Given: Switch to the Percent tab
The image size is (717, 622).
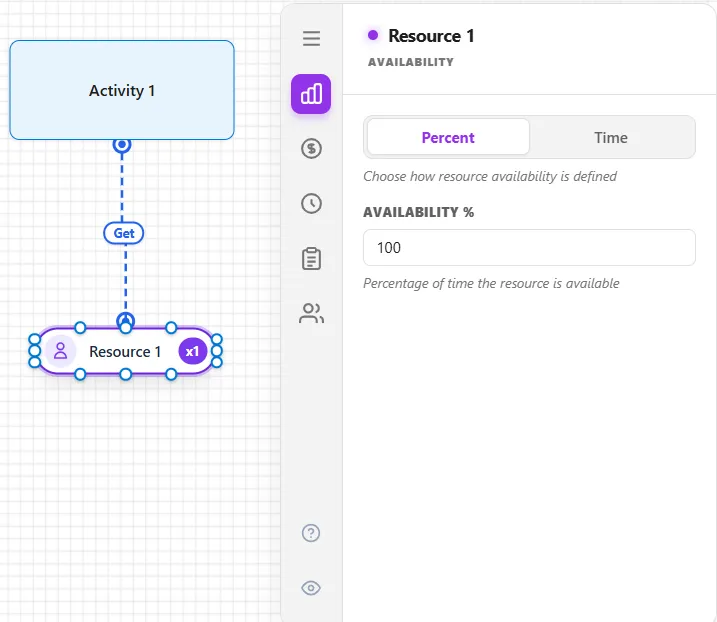Looking at the screenshot, I should [448, 137].
